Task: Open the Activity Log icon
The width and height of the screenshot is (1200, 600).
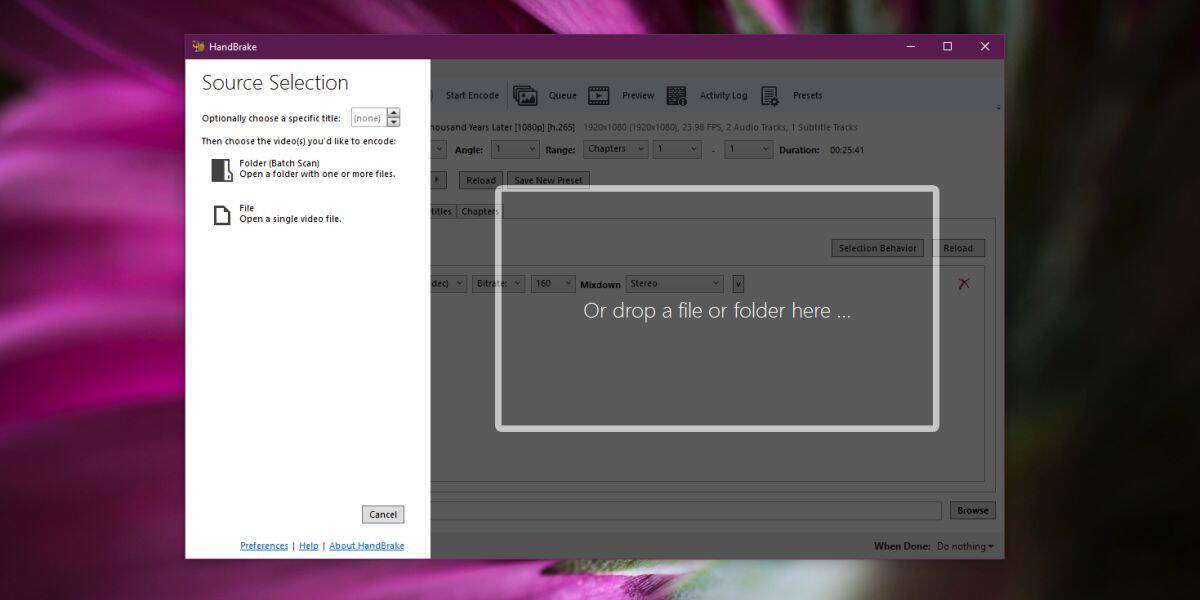Action: click(x=677, y=95)
